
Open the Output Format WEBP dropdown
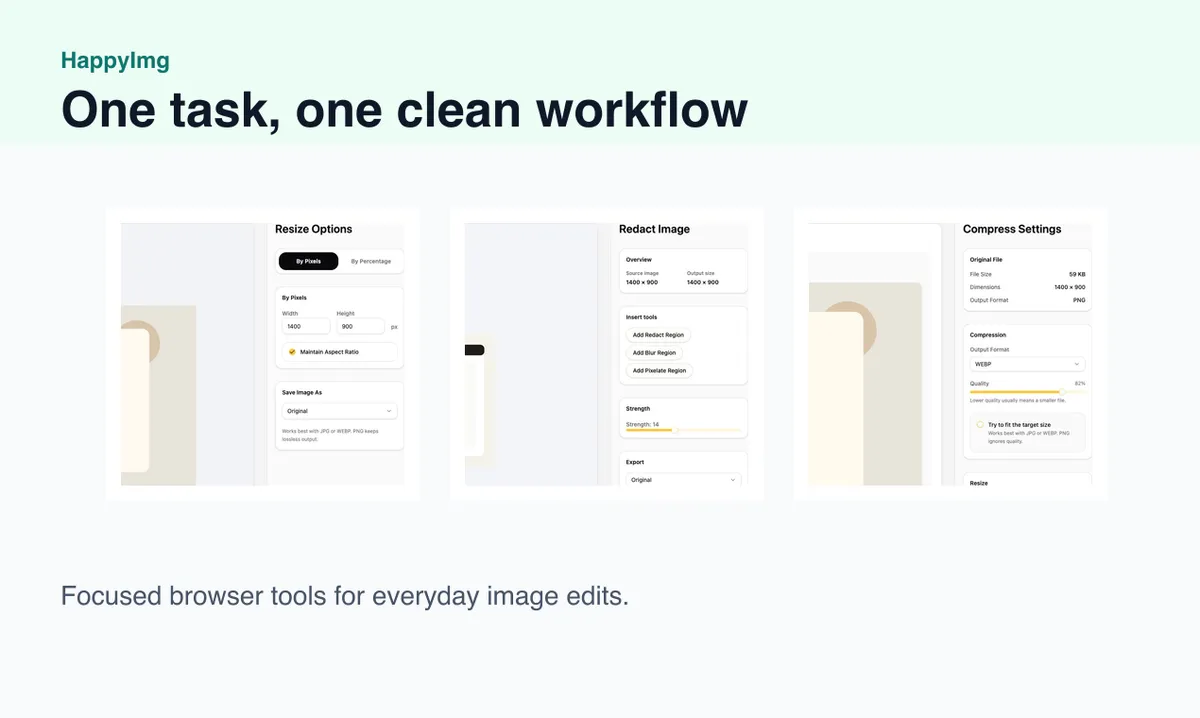(1027, 364)
